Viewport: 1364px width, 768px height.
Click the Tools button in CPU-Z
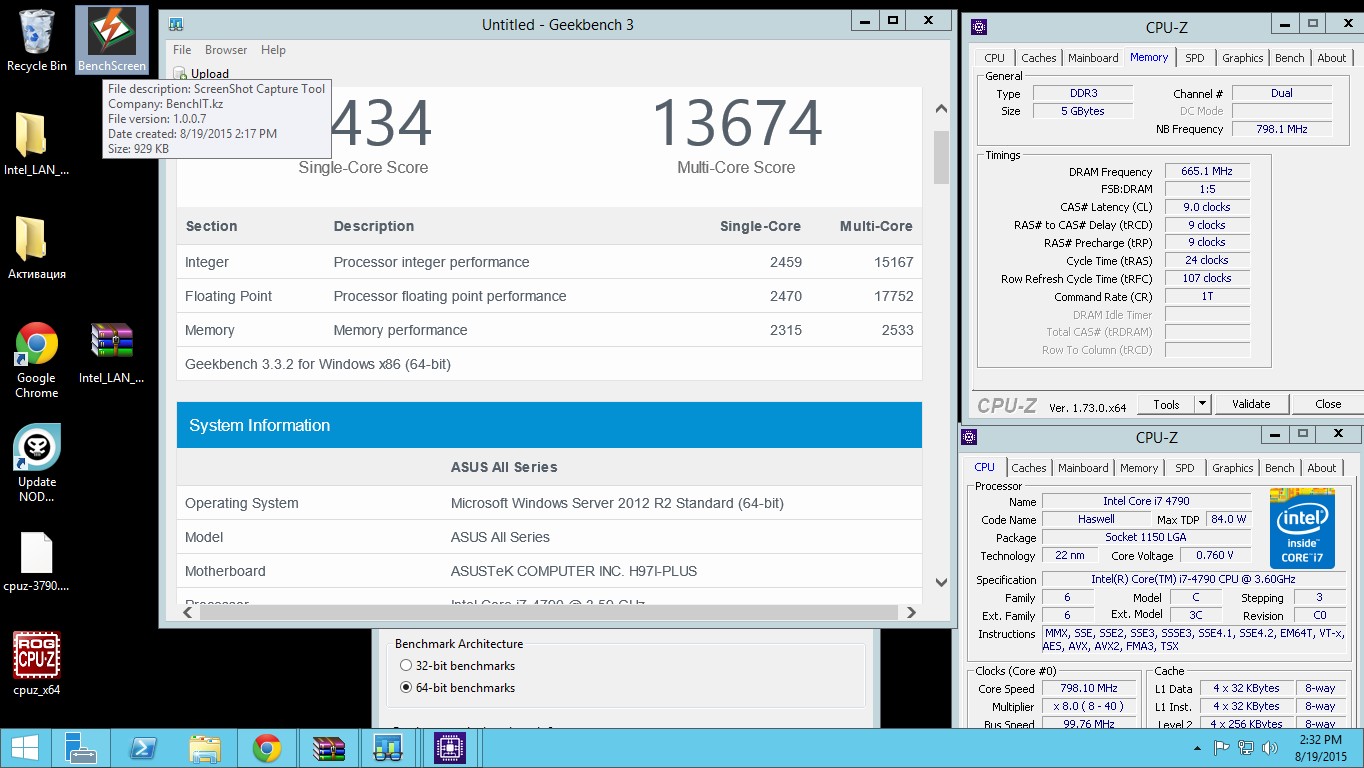[1166, 404]
